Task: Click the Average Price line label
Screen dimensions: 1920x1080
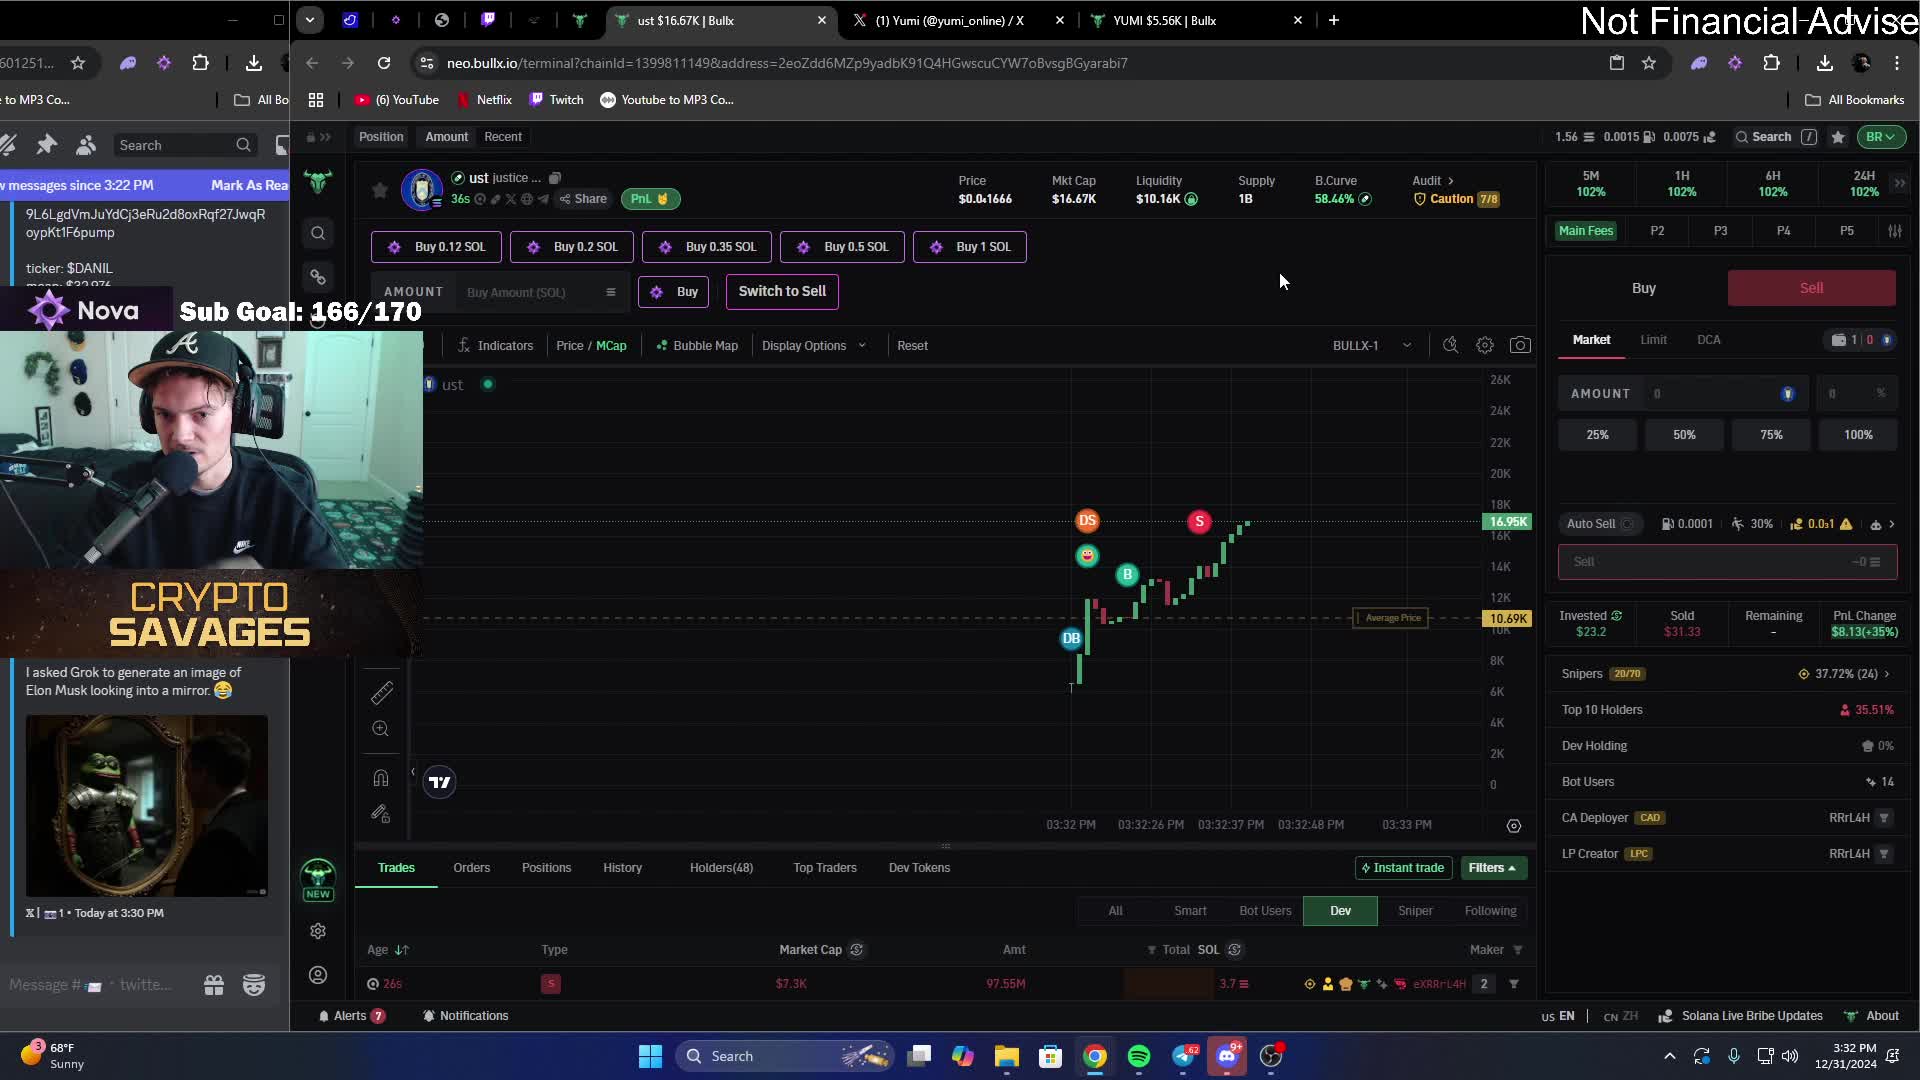Action: click(1390, 618)
